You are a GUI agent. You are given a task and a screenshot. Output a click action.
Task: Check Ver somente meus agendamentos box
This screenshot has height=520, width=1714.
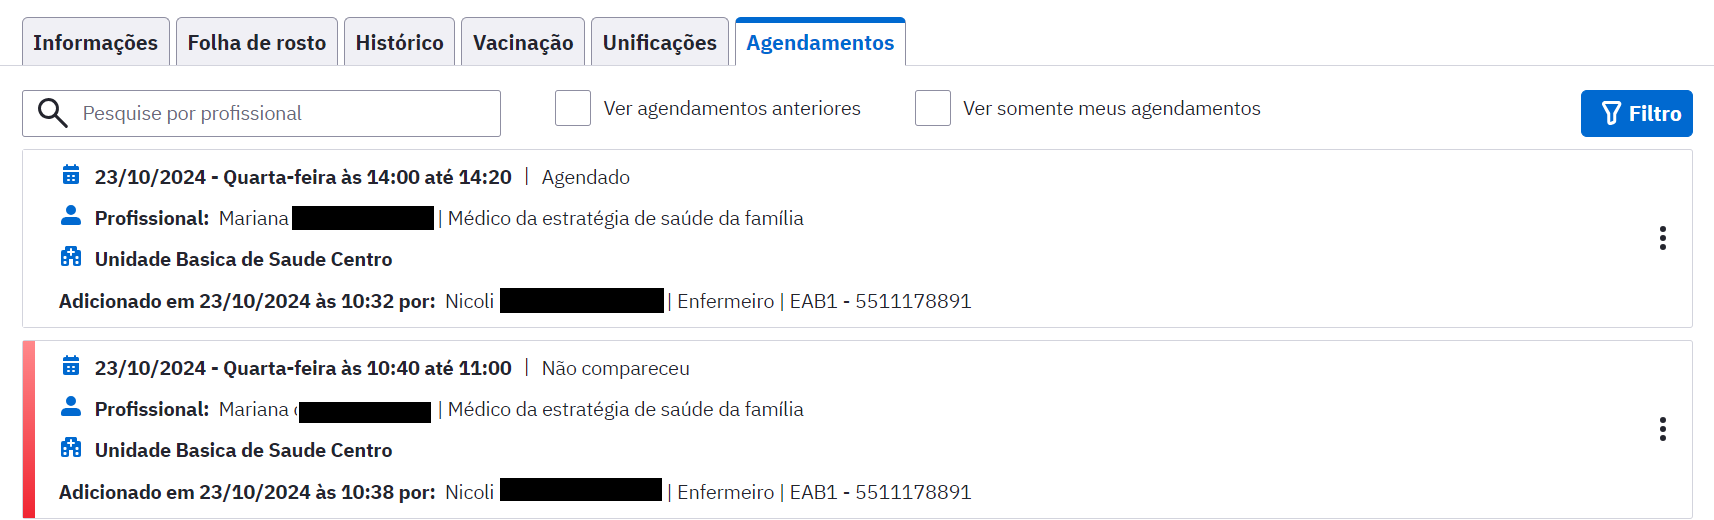point(933,108)
